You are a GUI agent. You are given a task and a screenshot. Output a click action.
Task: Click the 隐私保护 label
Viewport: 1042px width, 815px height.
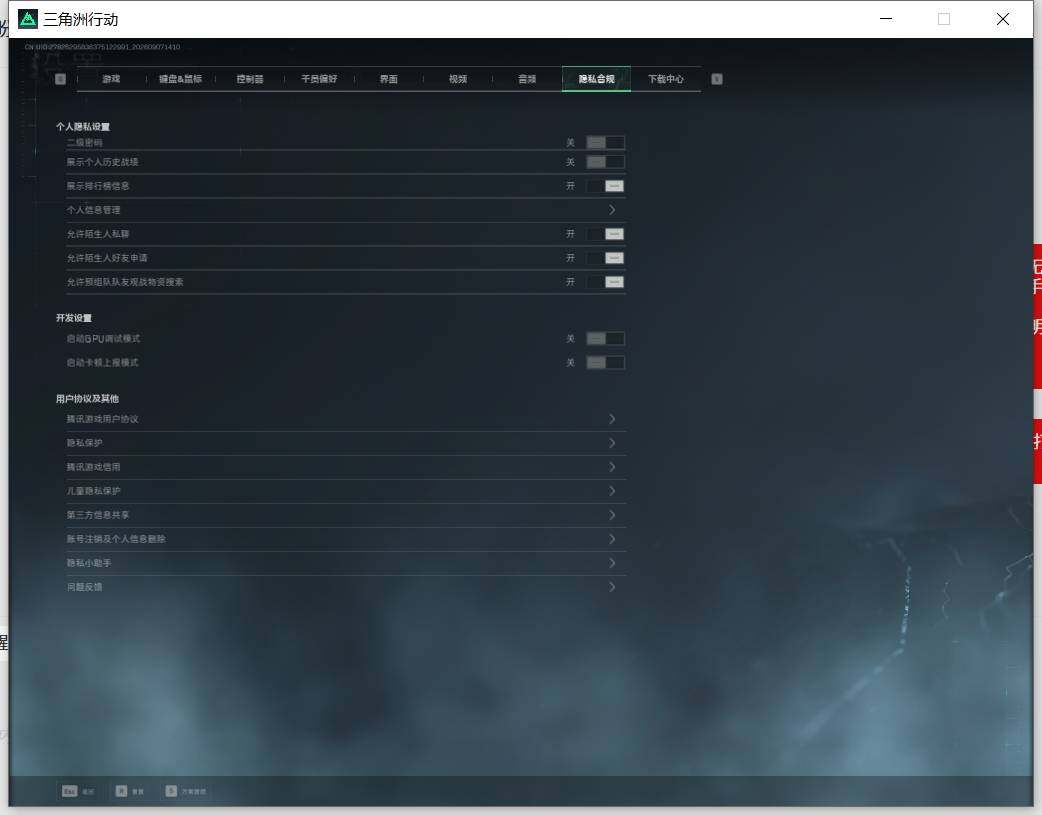pos(84,443)
